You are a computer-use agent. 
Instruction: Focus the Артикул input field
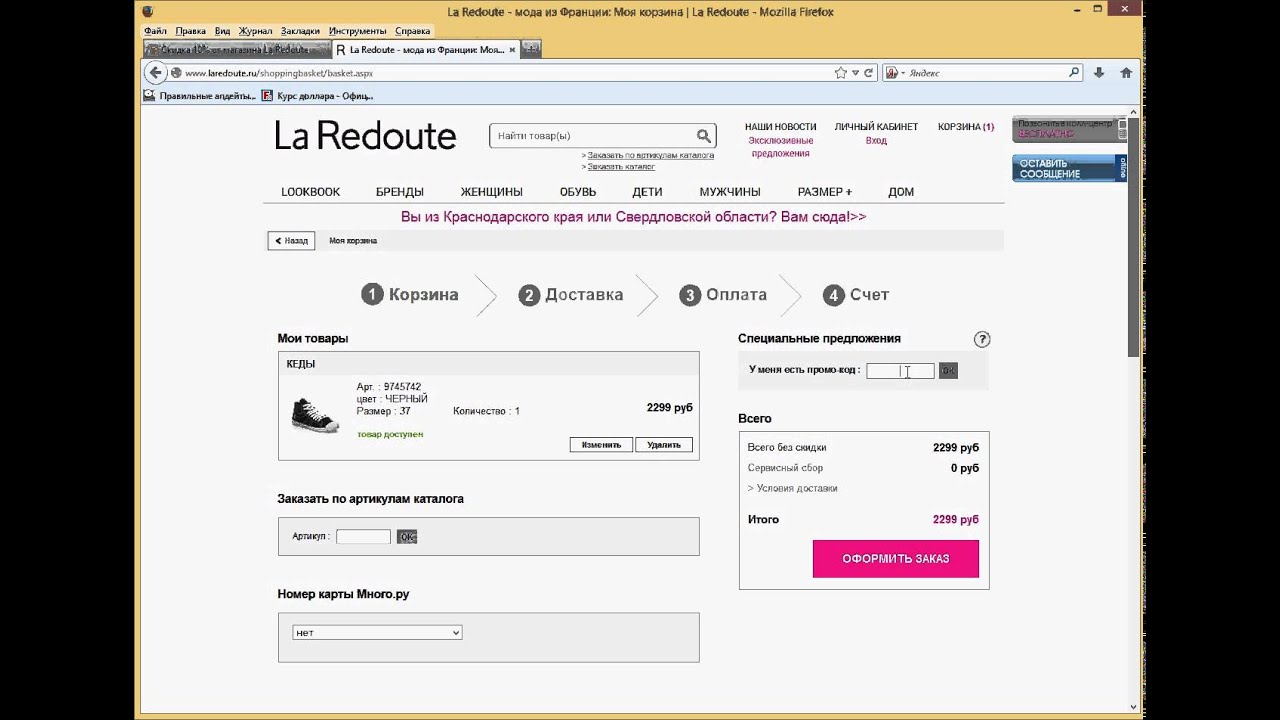pyautogui.click(x=363, y=537)
